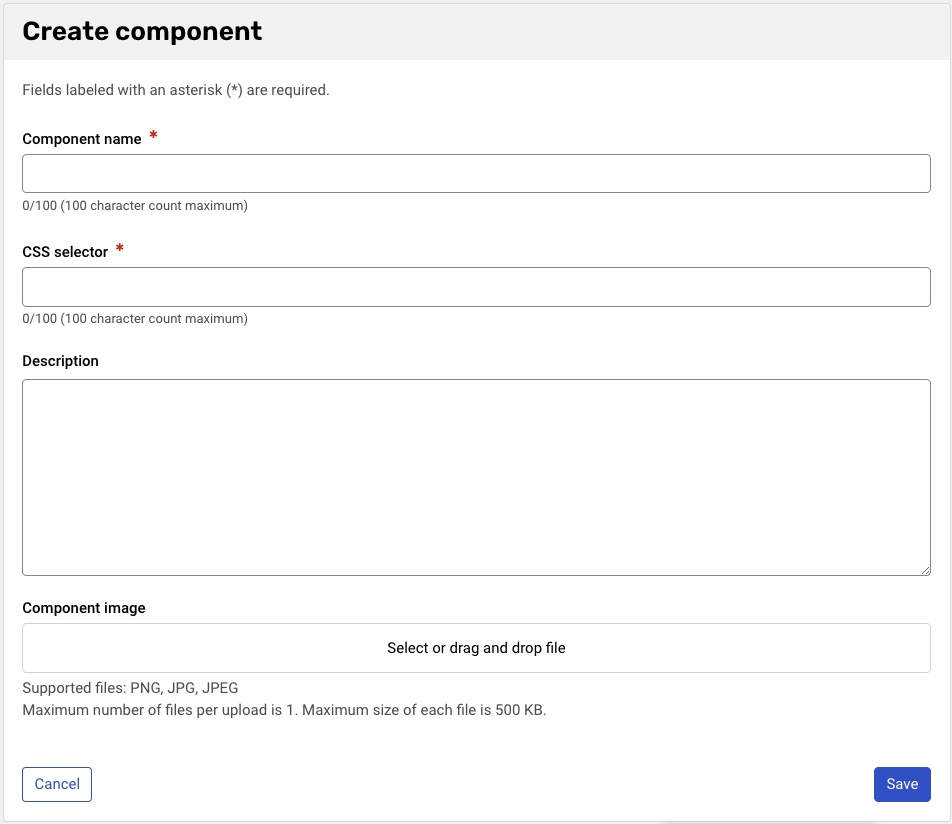The width and height of the screenshot is (952, 824).
Task: Click the required fields asterisk notice
Action: 175,90
